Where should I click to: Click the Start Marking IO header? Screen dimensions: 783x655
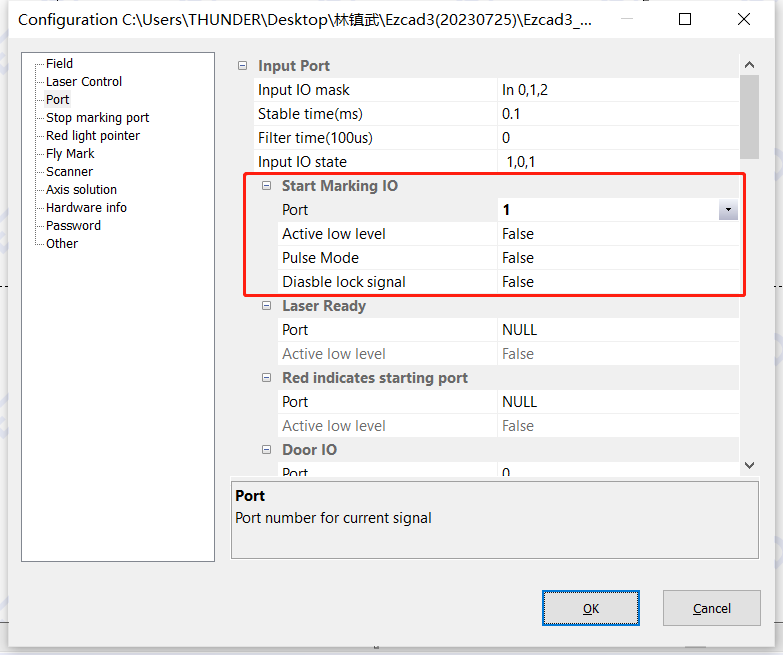pos(340,186)
